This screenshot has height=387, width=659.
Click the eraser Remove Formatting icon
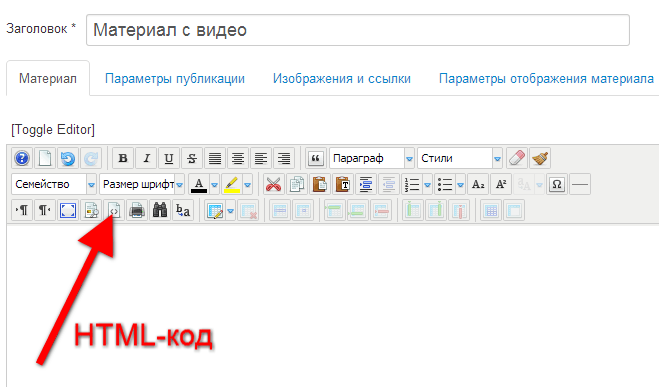(517, 158)
